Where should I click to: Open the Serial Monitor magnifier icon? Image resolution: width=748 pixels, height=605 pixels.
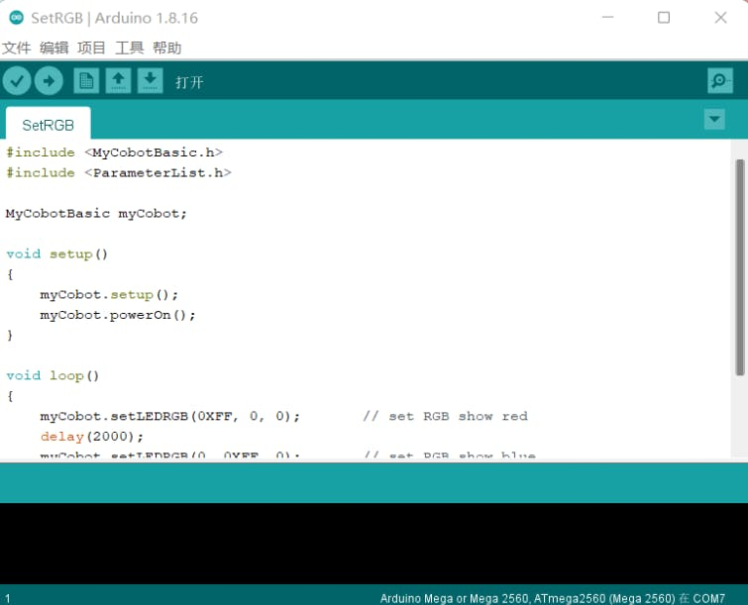click(x=720, y=81)
